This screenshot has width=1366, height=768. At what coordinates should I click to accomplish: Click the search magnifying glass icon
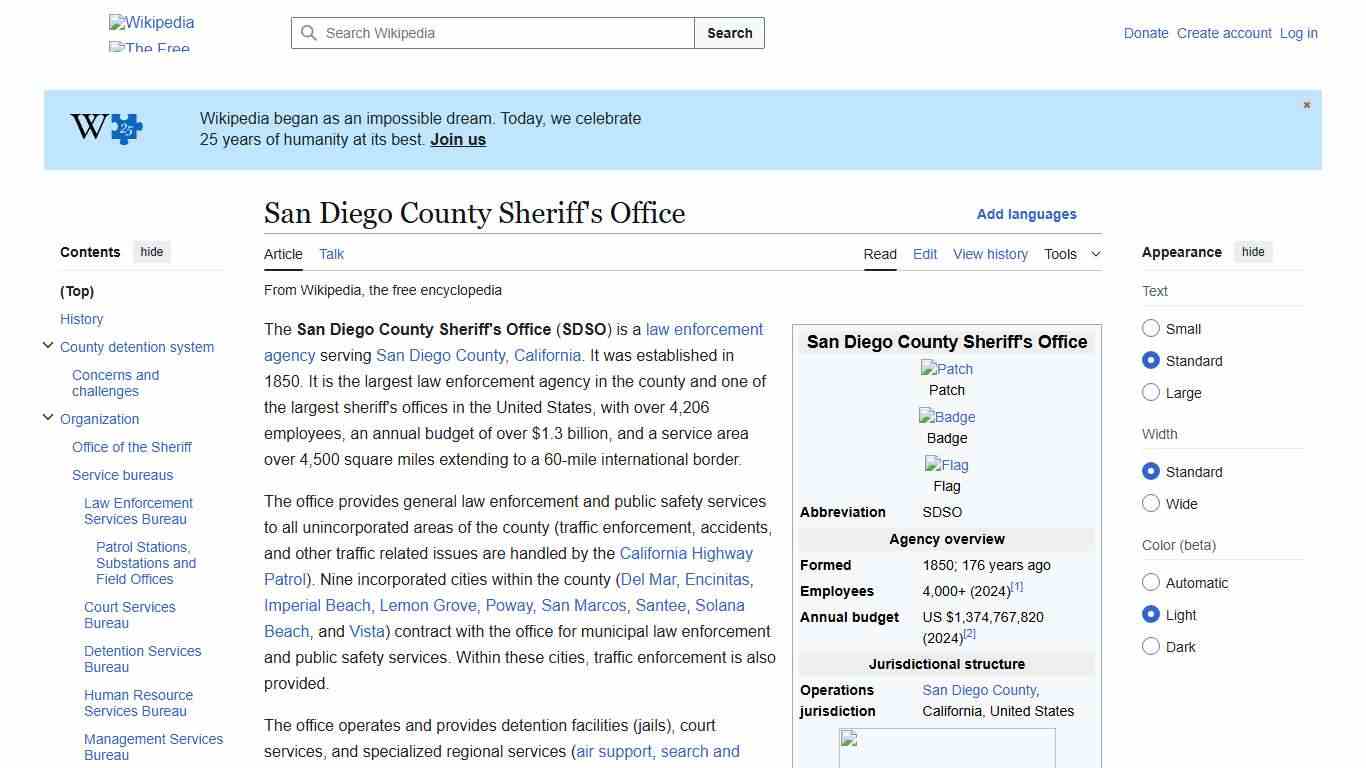tap(309, 33)
